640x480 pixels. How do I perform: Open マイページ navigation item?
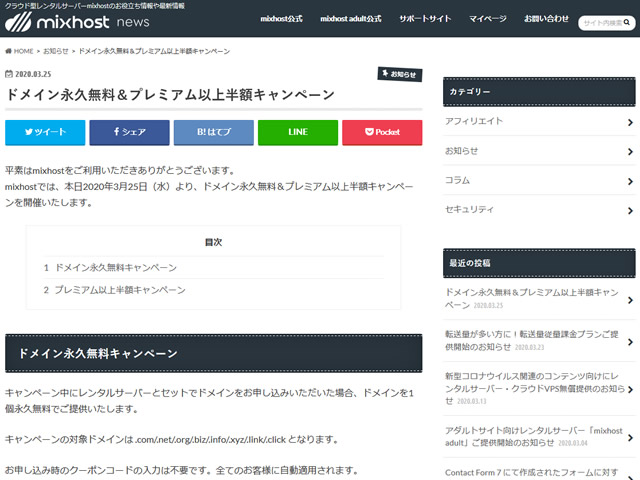pos(487,19)
